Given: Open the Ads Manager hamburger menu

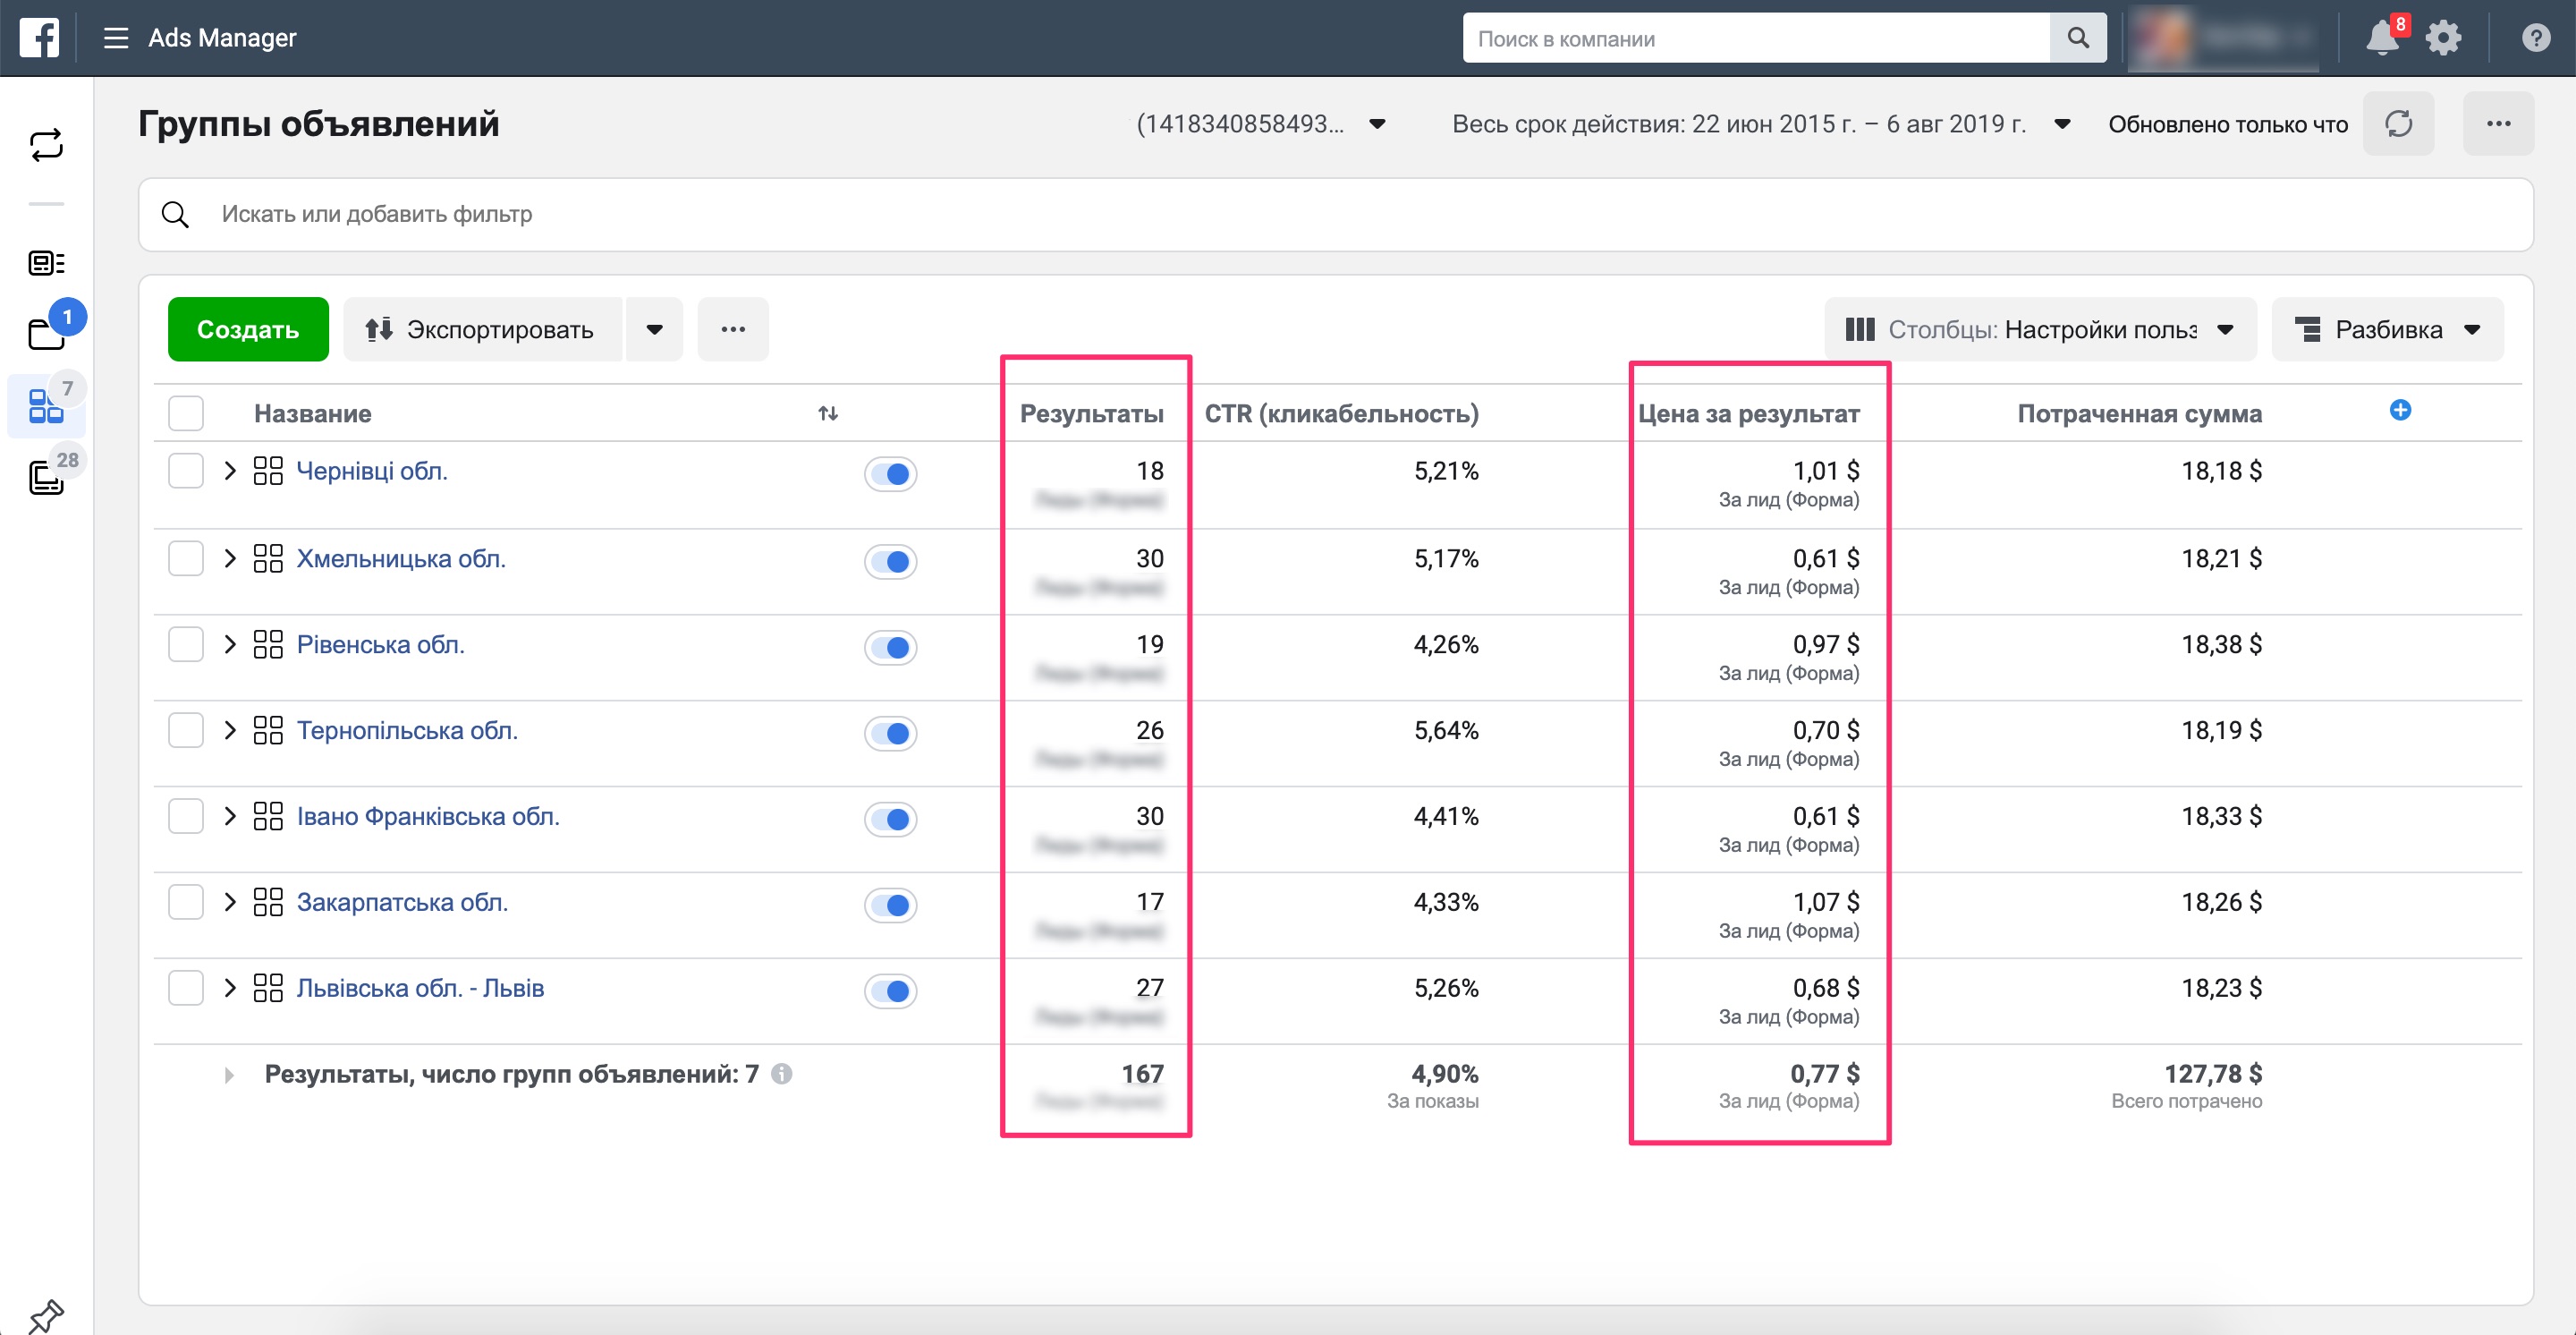Looking at the screenshot, I should point(116,38).
